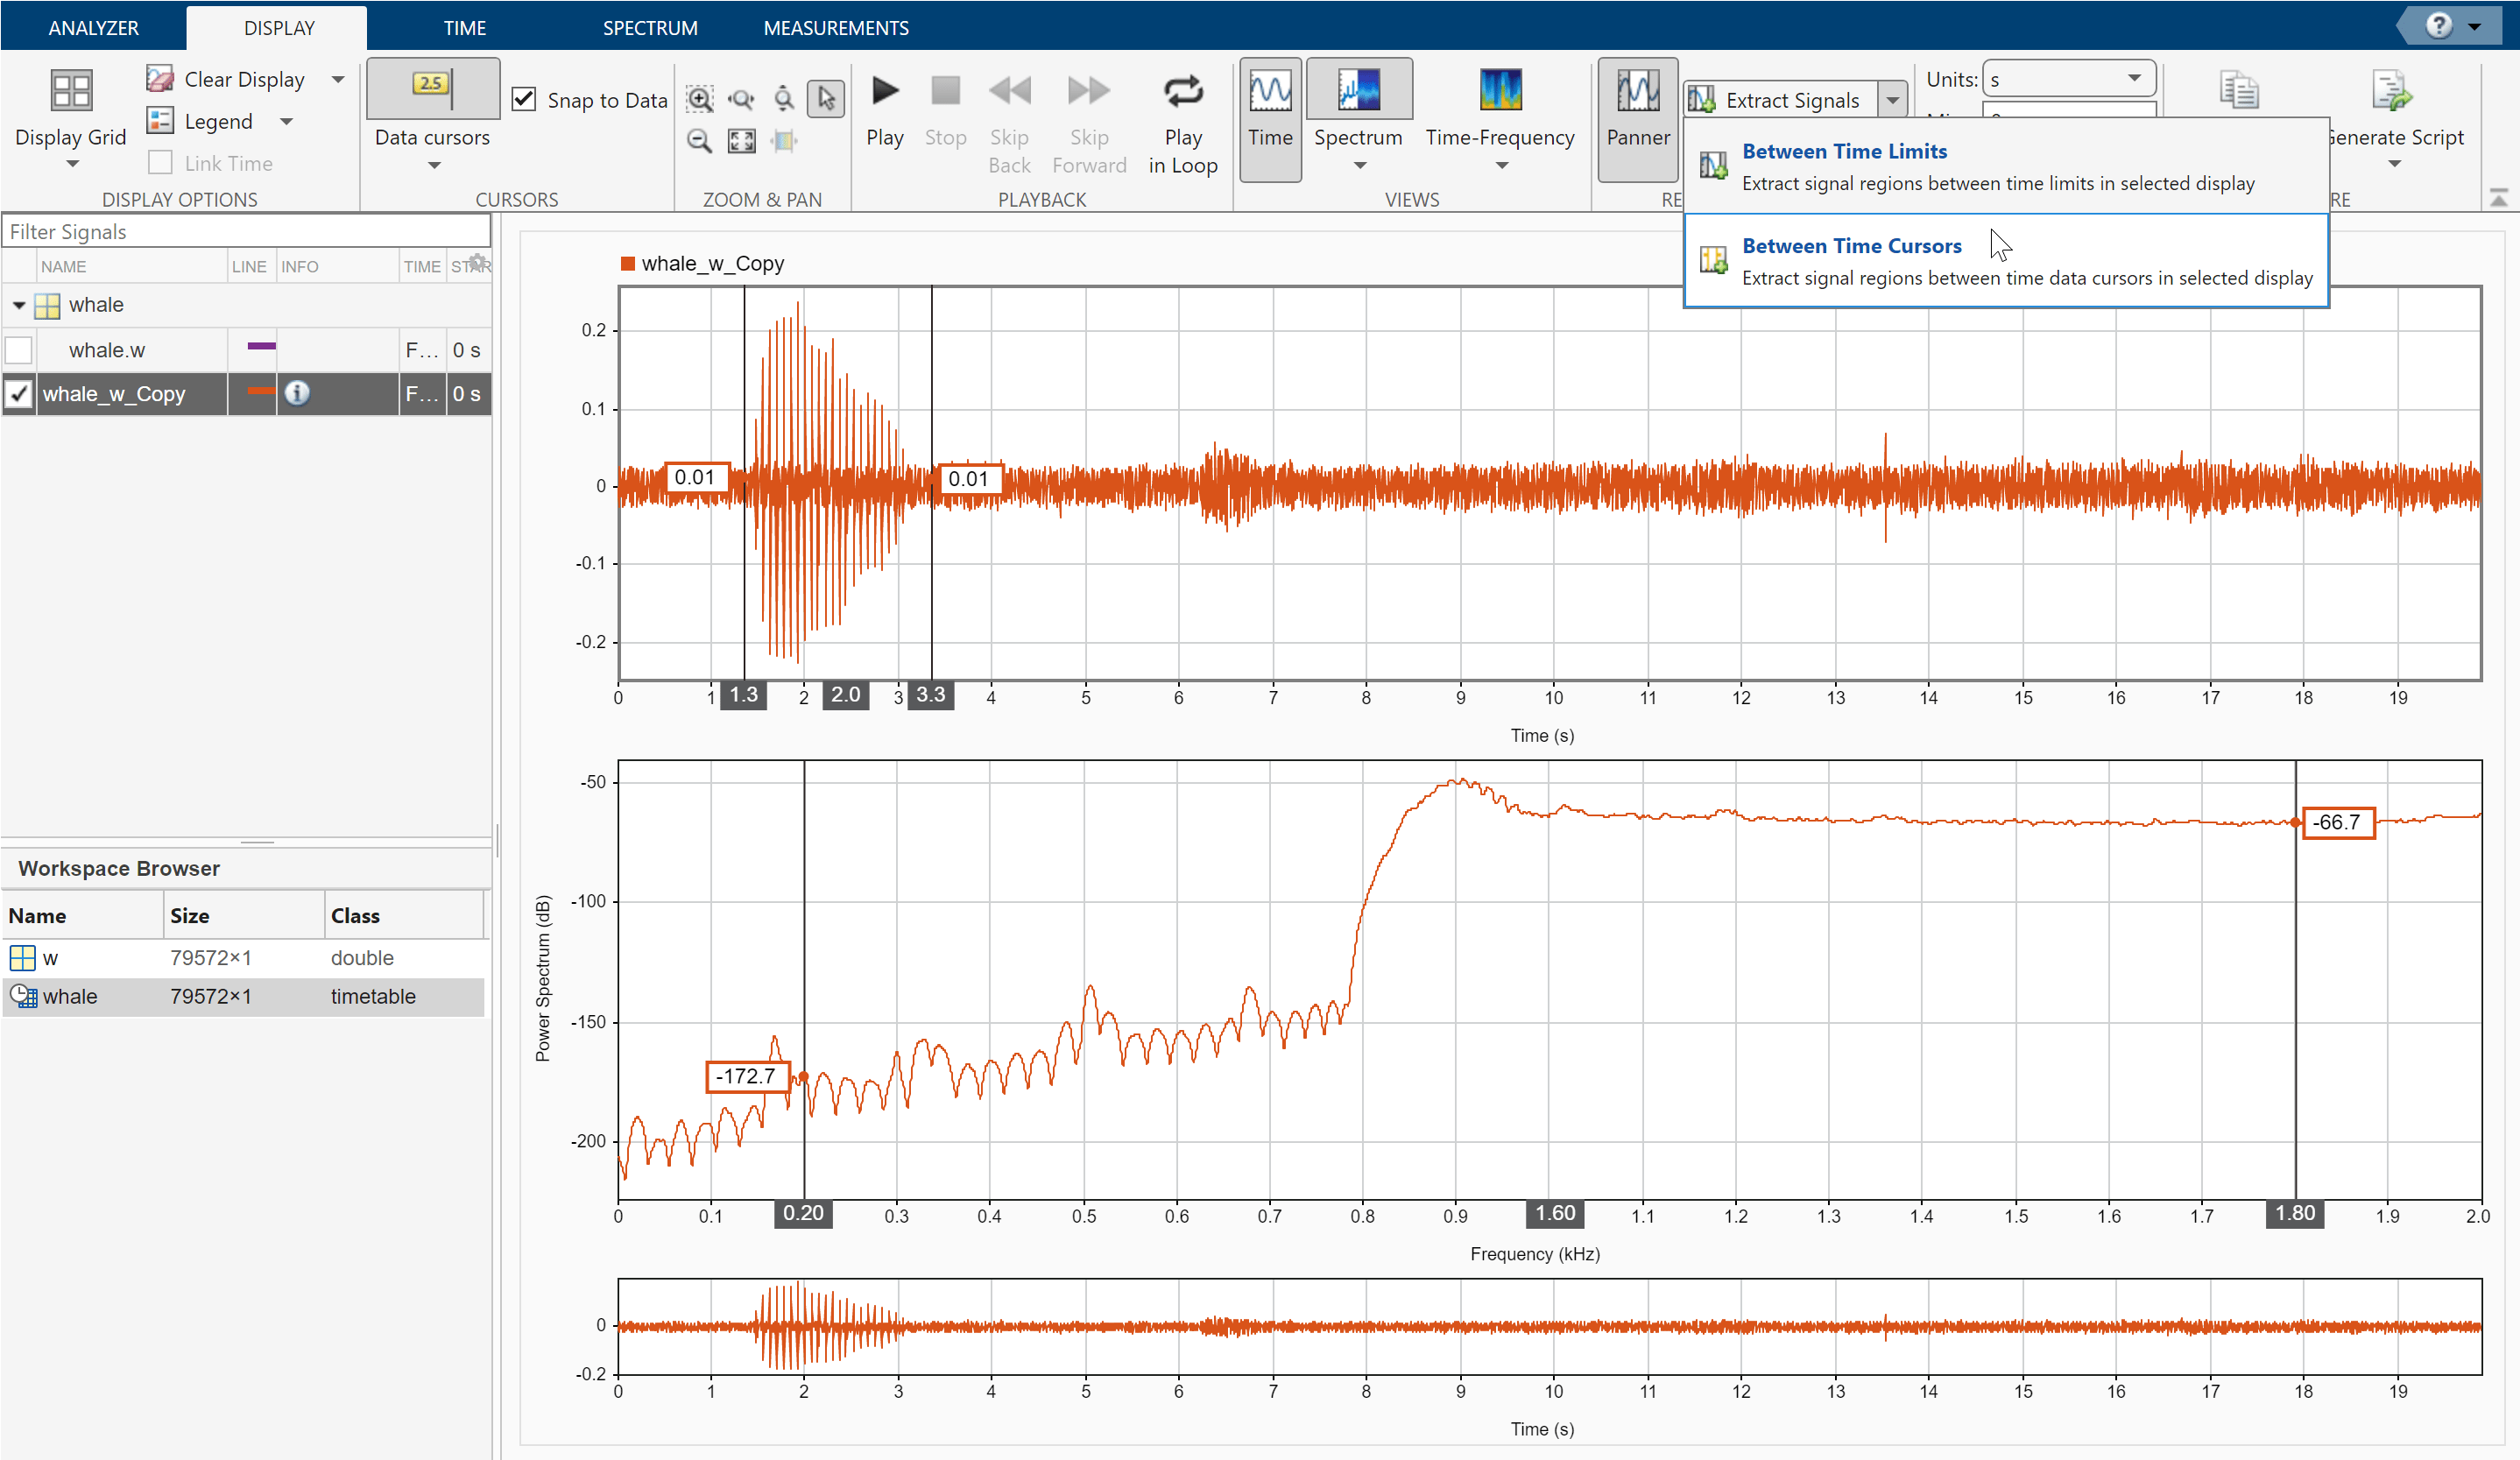Collapse the whale signal group
2520x1460 pixels.
[18, 305]
